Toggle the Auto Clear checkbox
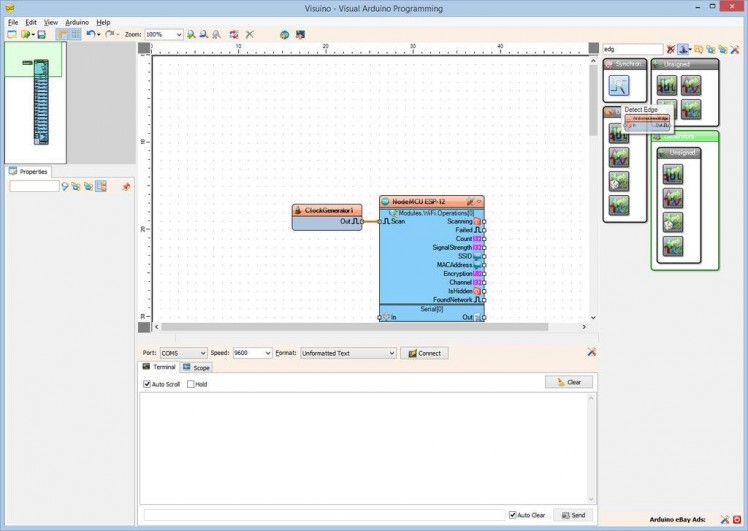Screen dimensions: 748x531 513,515
